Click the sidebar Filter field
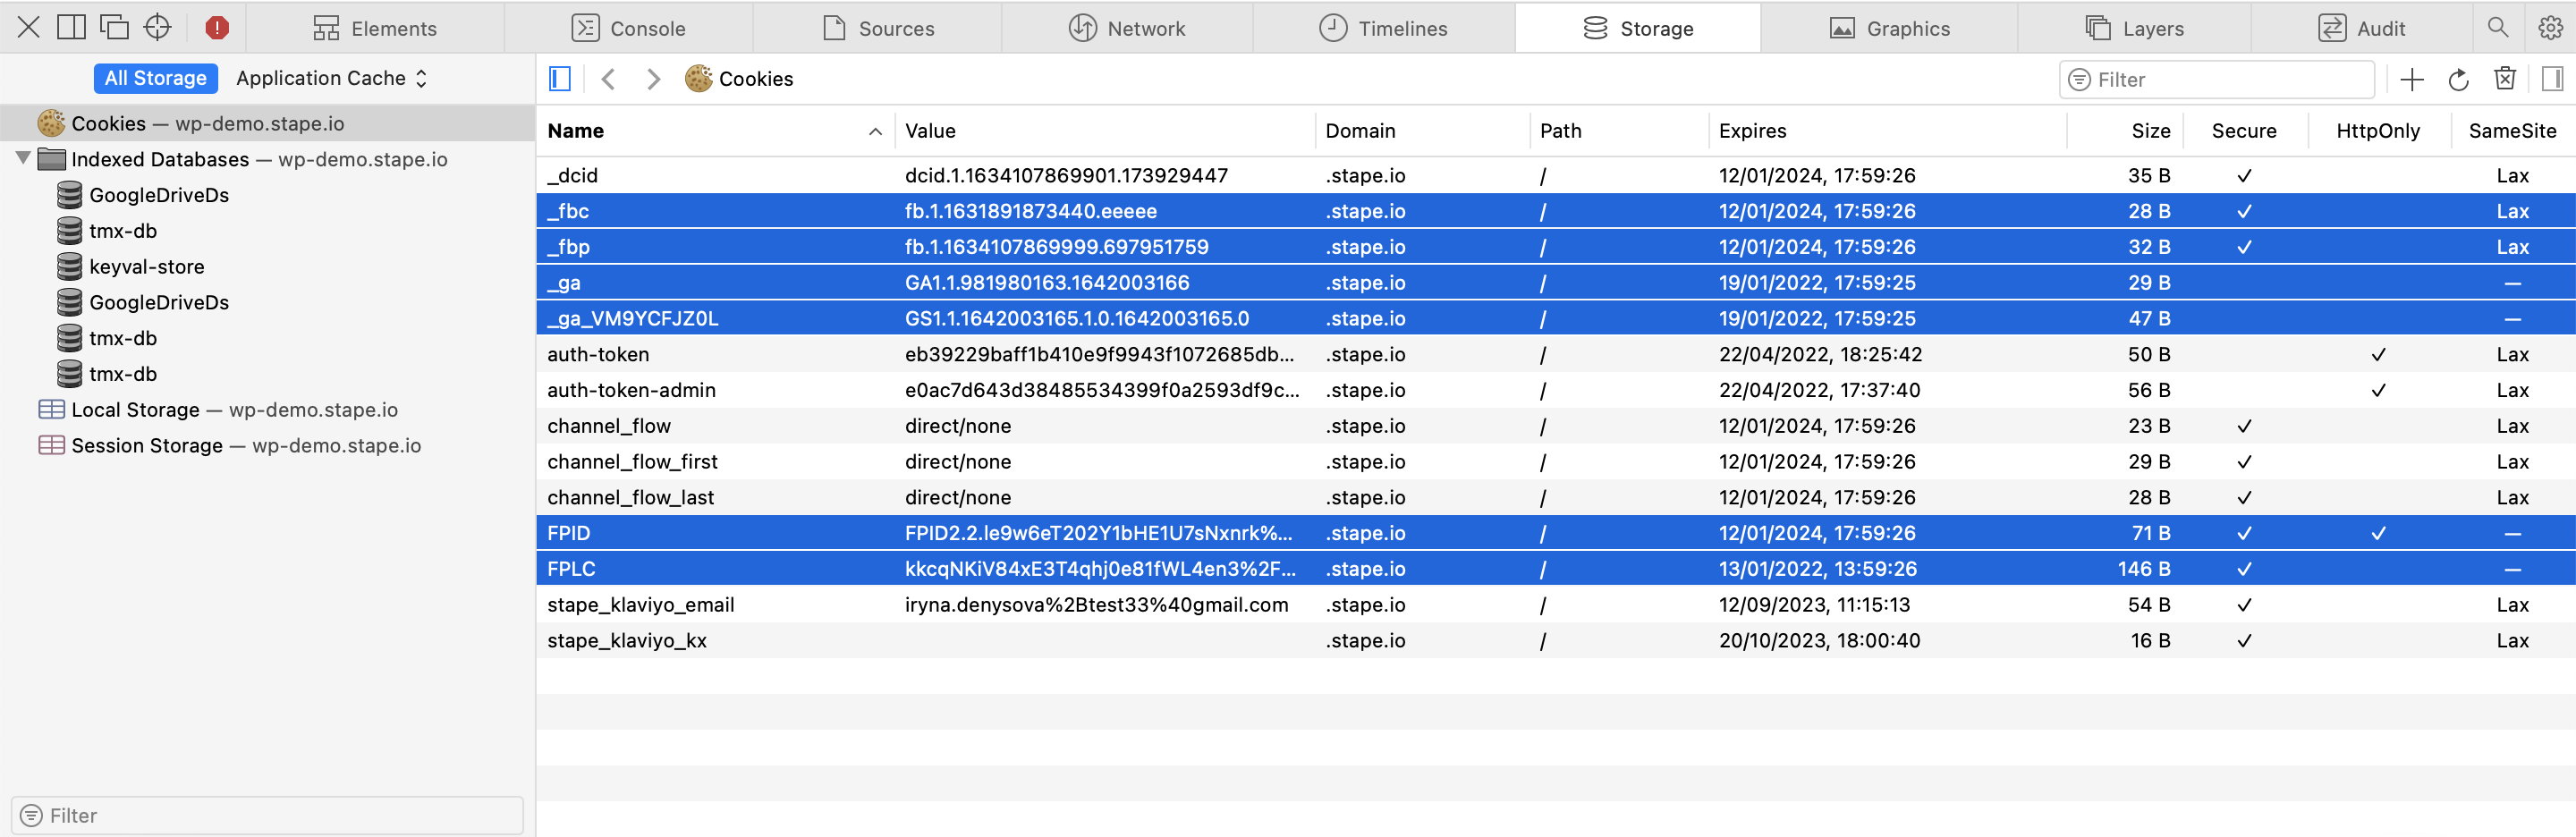The width and height of the screenshot is (2576, 837). 267,815
